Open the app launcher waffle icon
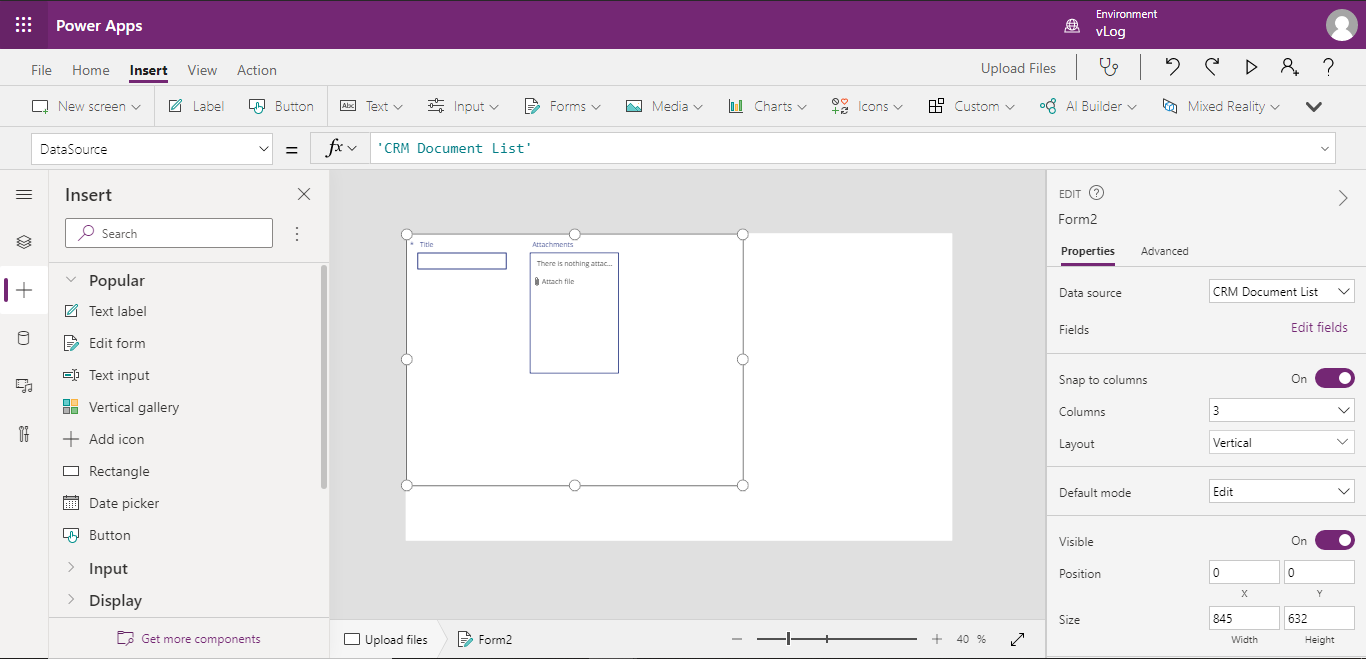Screen dimensions: 1366x659 coord(24,25)
